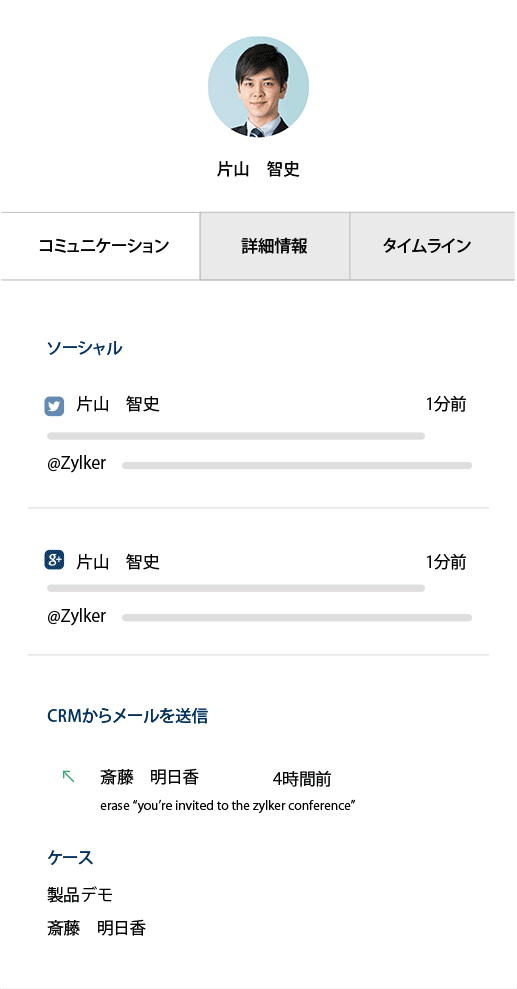This screenshot has height=989, width=517.
Task: Click the ケース section heading
Action: (x=71, y=857)
